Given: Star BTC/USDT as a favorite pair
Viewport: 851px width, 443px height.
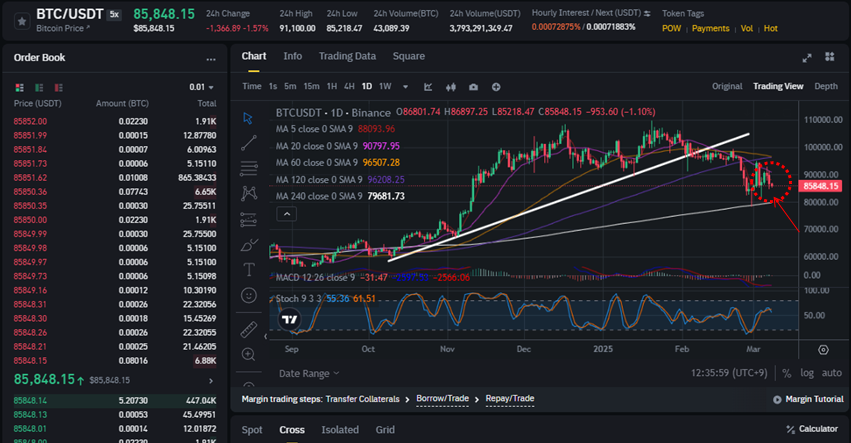Looking at the screenshot, I should tap(22, 22).
